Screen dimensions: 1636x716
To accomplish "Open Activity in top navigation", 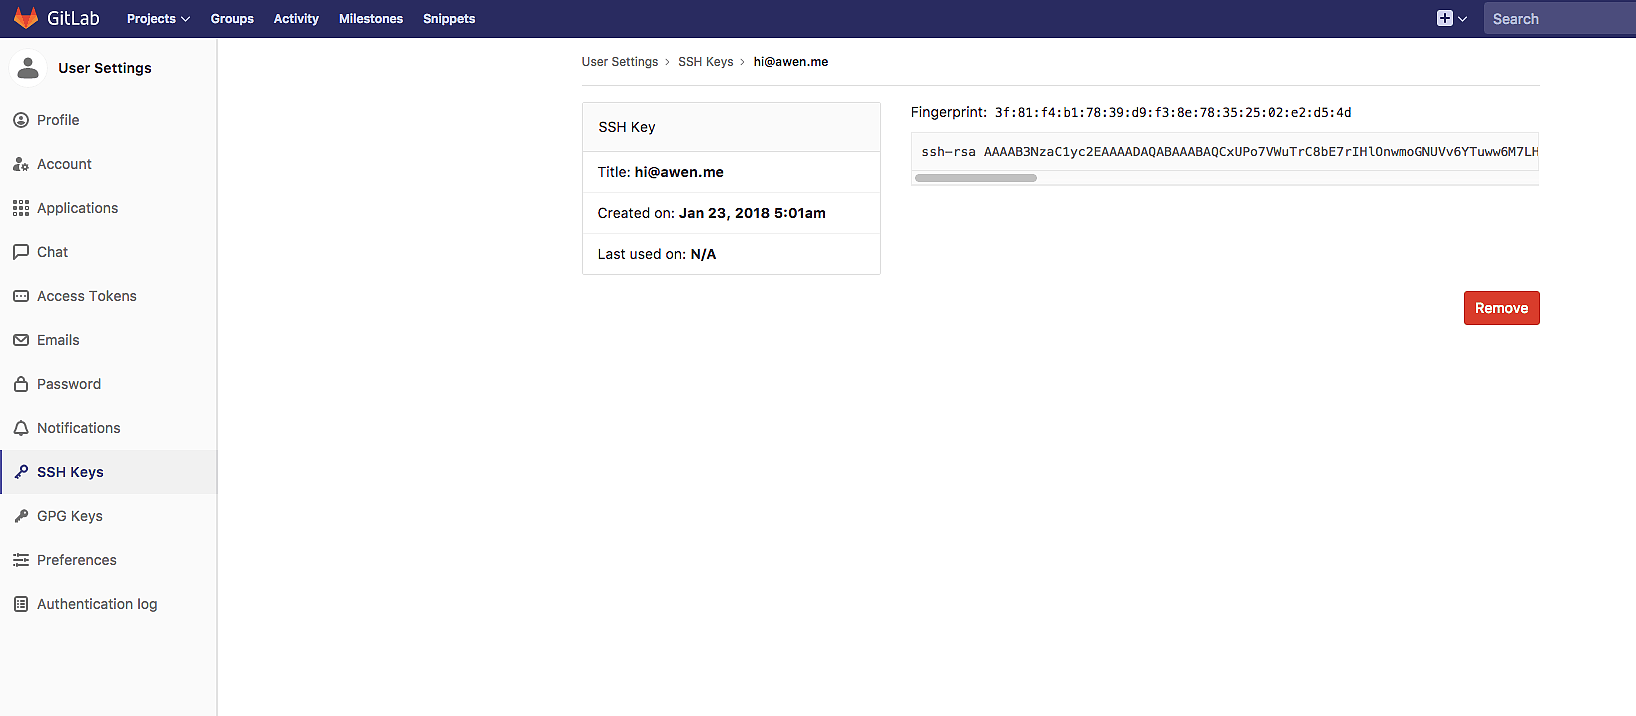I will coord(296,19).
